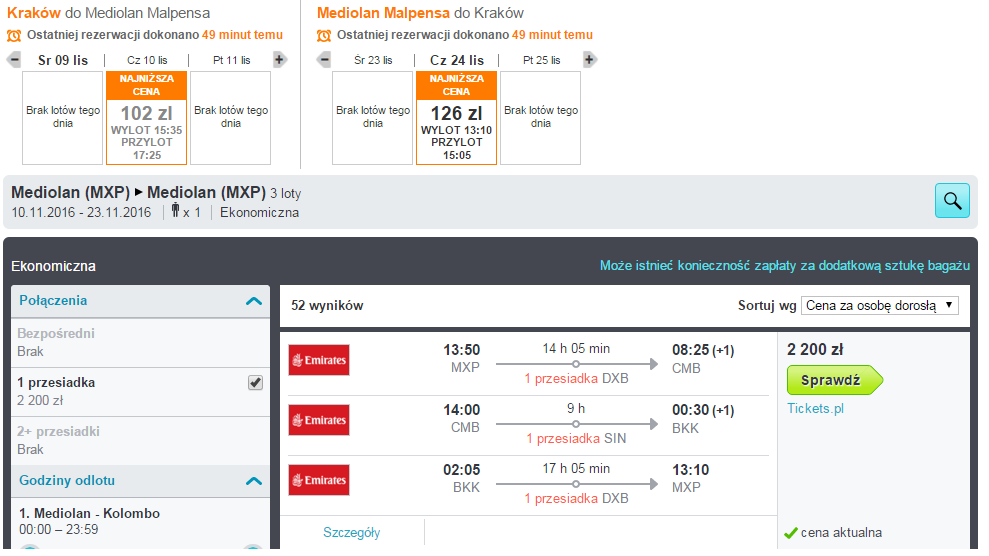Click the 2 200 zł price
The height and width of the screenshot is (556, 989).
coord(815,350)
